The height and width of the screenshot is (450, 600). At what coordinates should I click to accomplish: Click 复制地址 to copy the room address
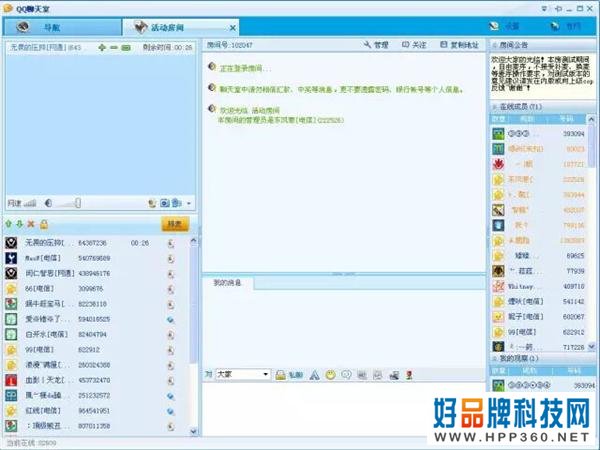tap(459, 45)
